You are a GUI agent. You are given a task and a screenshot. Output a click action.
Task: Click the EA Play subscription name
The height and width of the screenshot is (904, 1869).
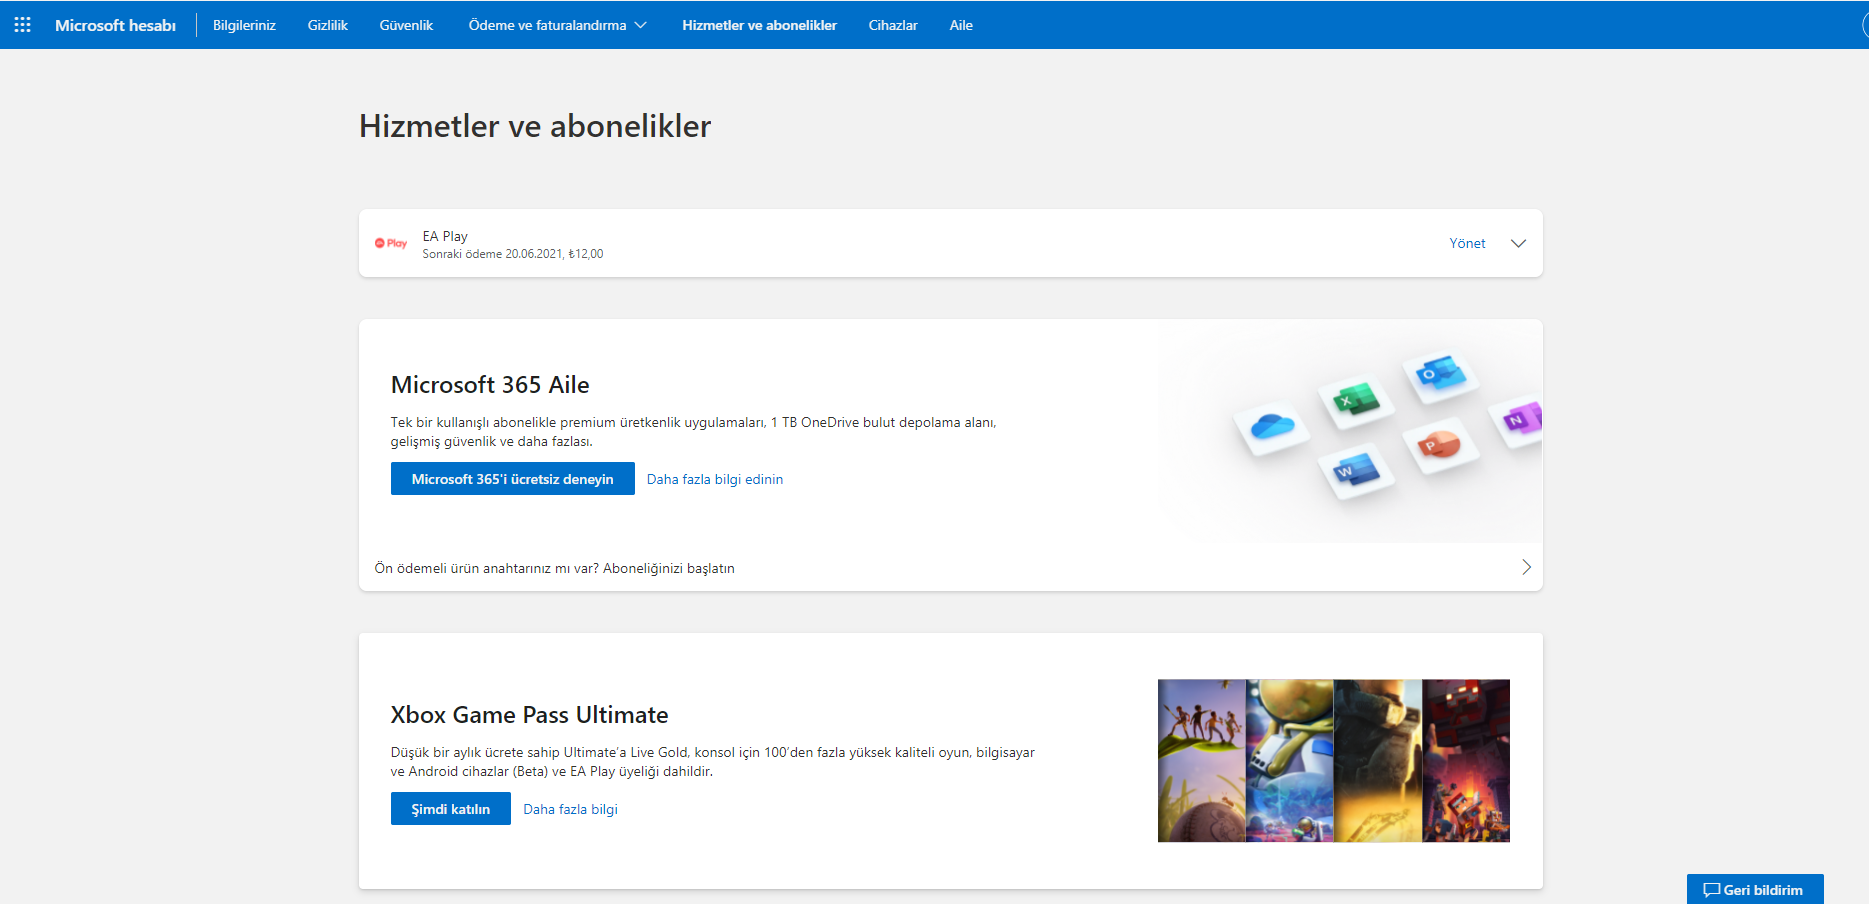tap(445, 236)
